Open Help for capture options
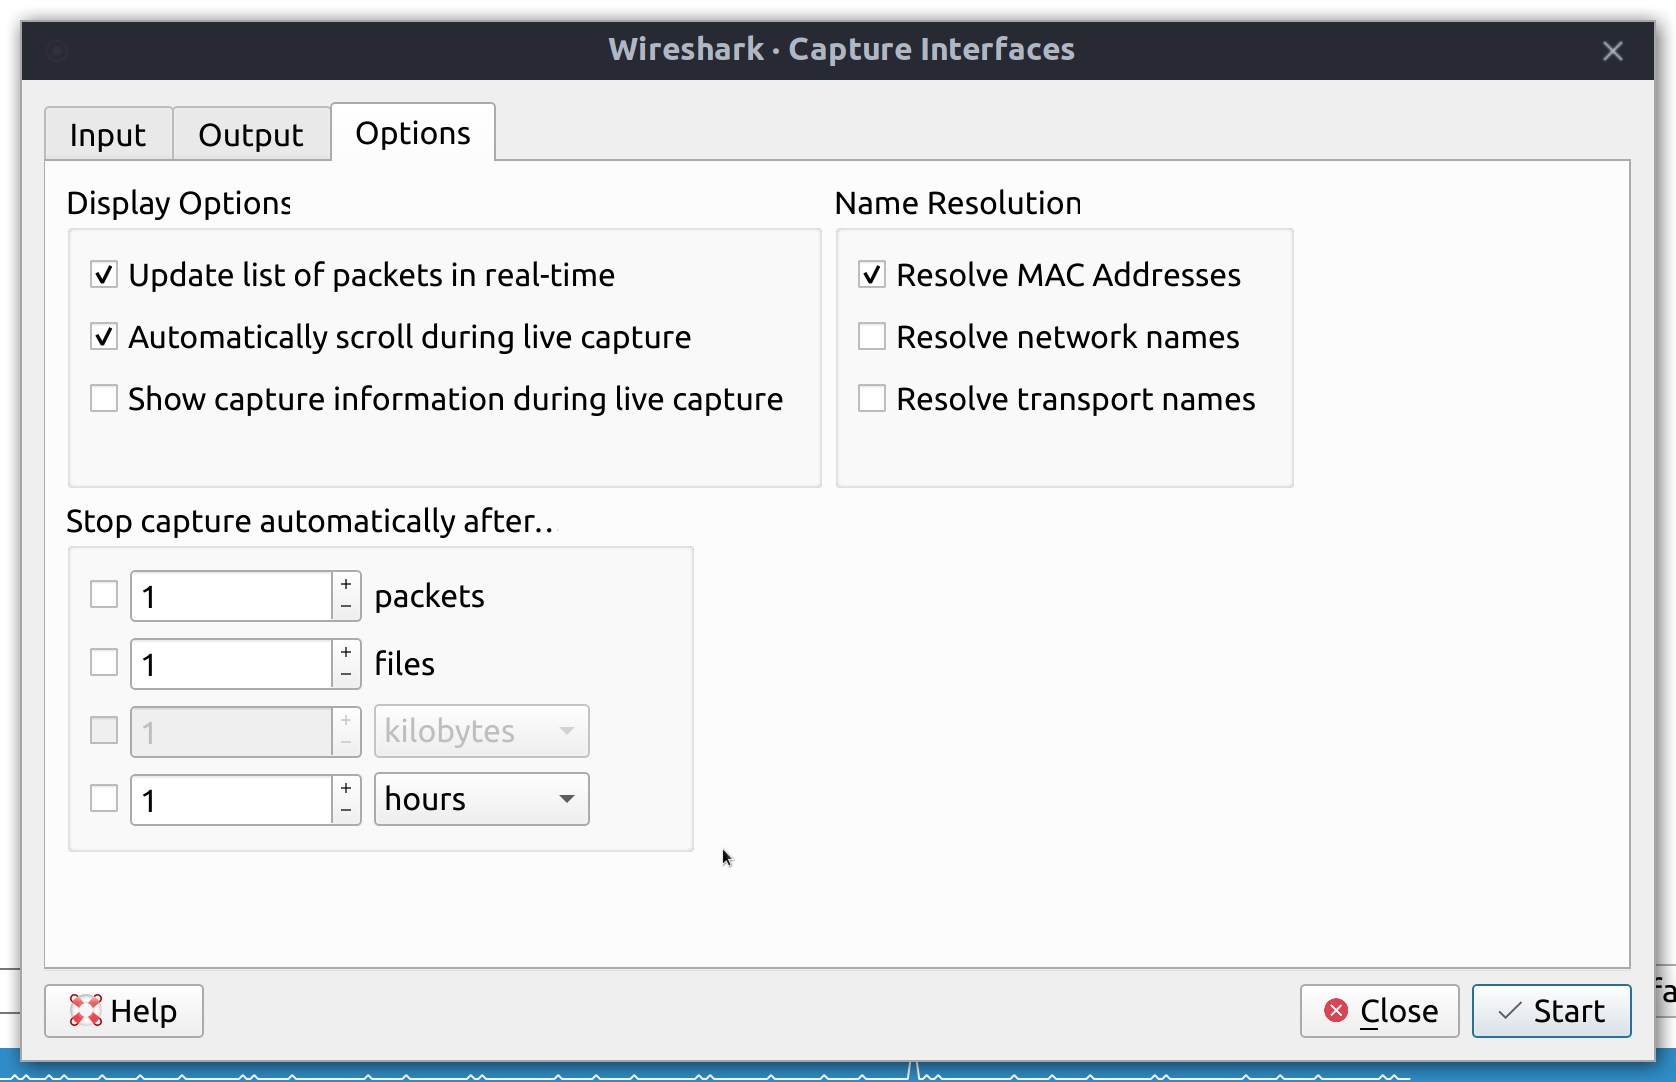 click(x=124, y=1011)
